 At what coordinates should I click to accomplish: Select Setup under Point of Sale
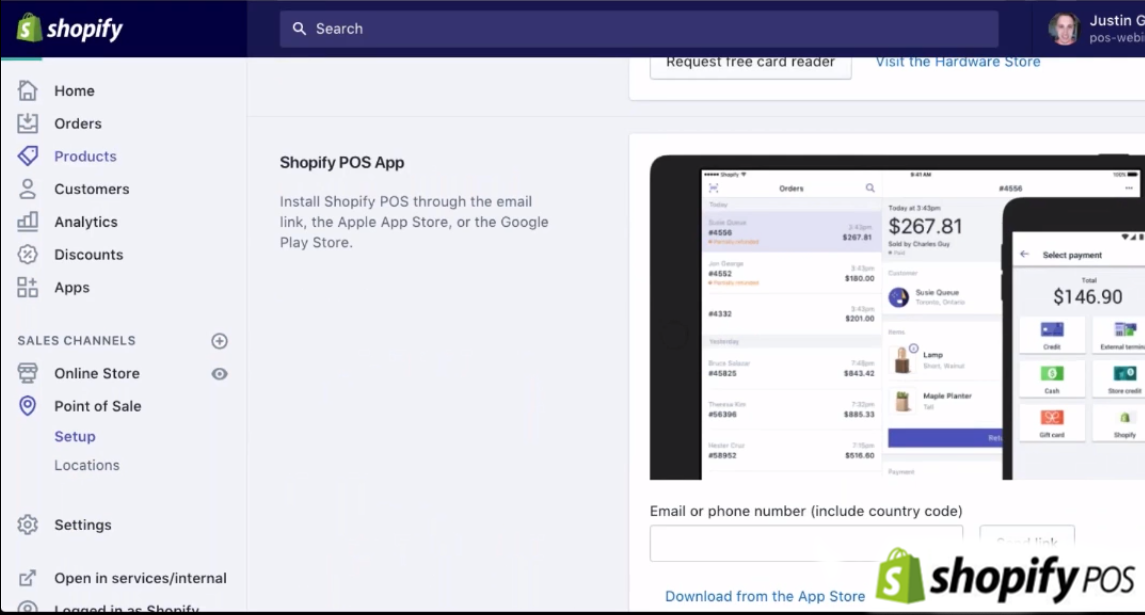(75, 437)
